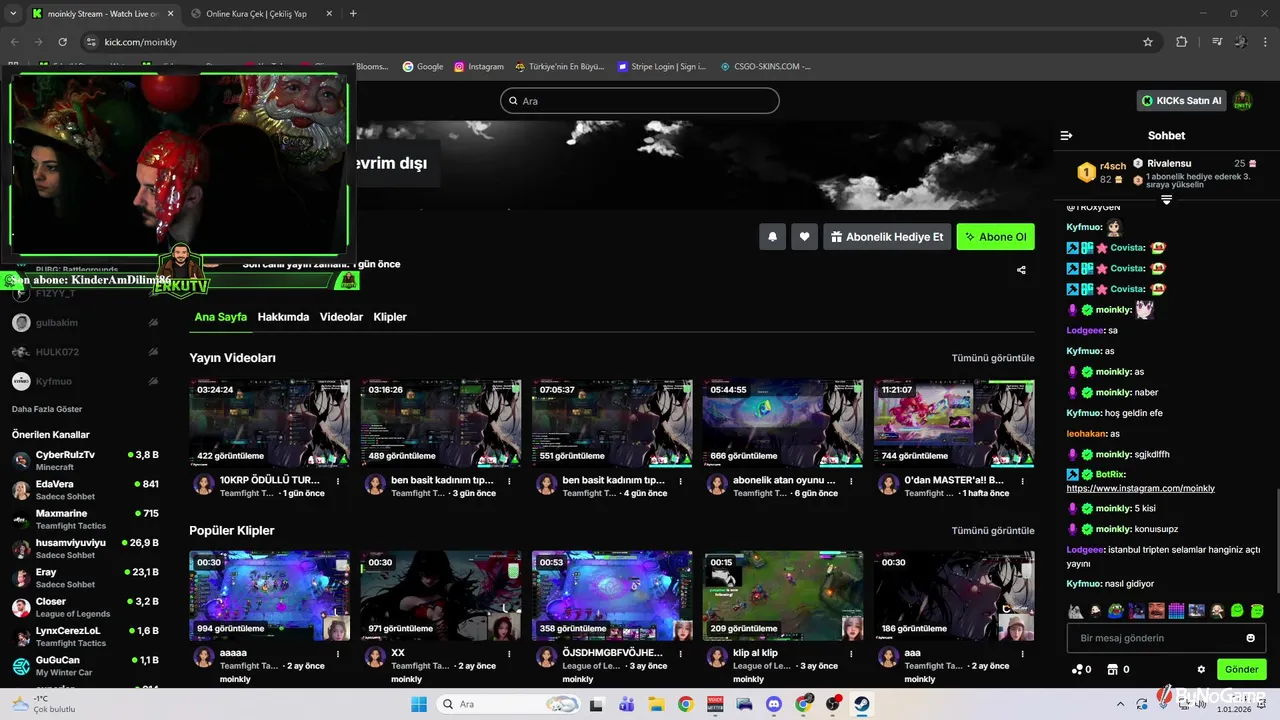Open CyberRulzTv recommended channel

(x=85, y=461)
